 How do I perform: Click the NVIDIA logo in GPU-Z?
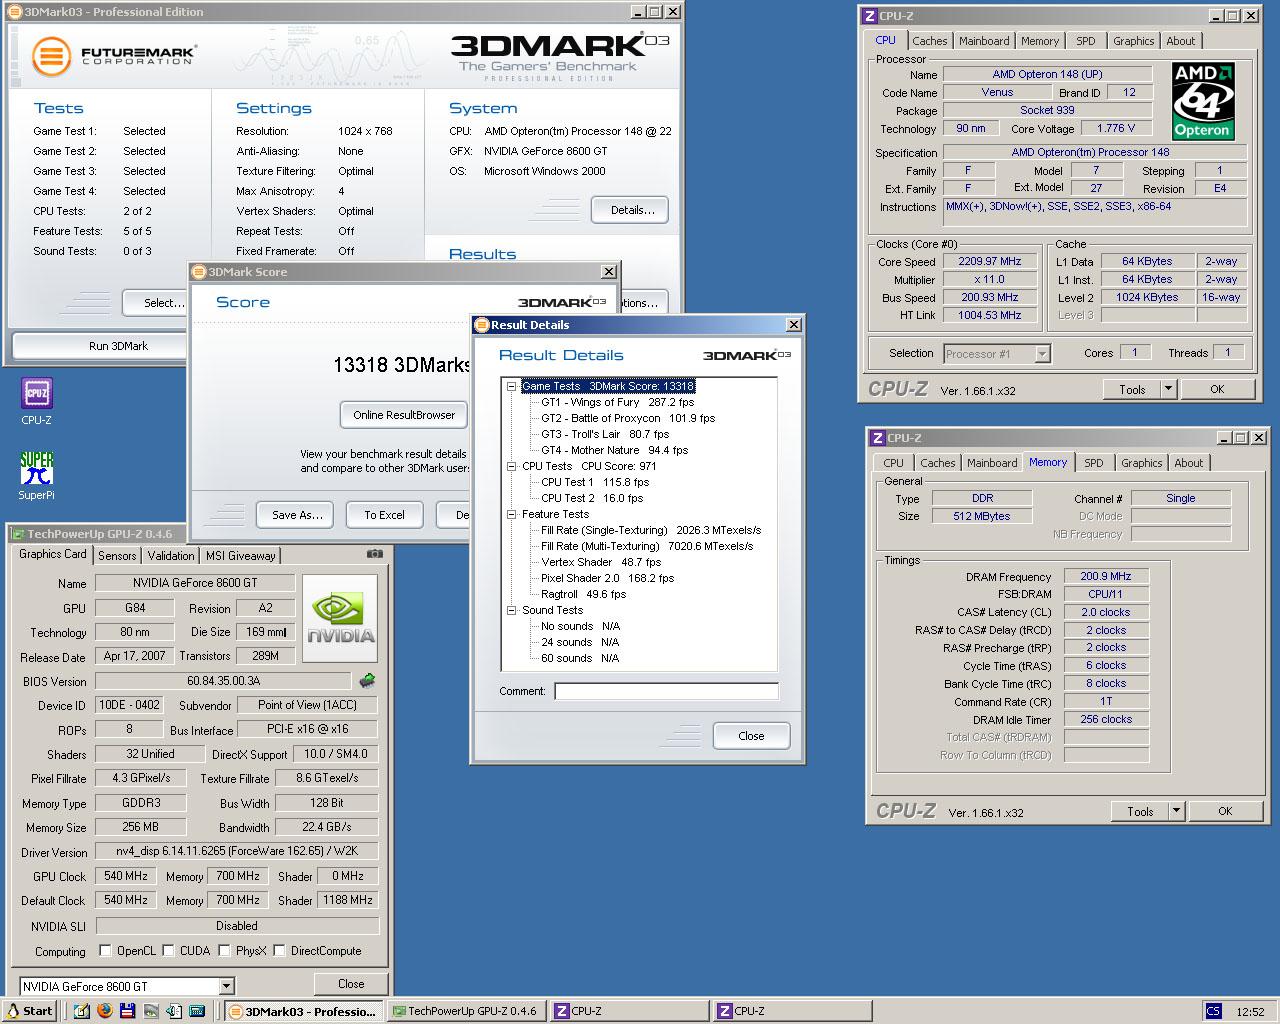tap(340, 619)
